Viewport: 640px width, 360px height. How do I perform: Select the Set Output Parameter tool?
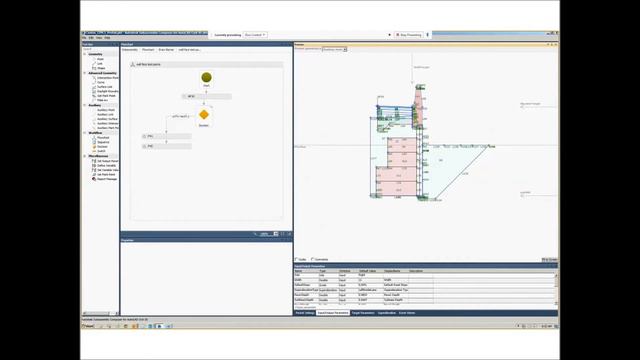tap(107, 161)
